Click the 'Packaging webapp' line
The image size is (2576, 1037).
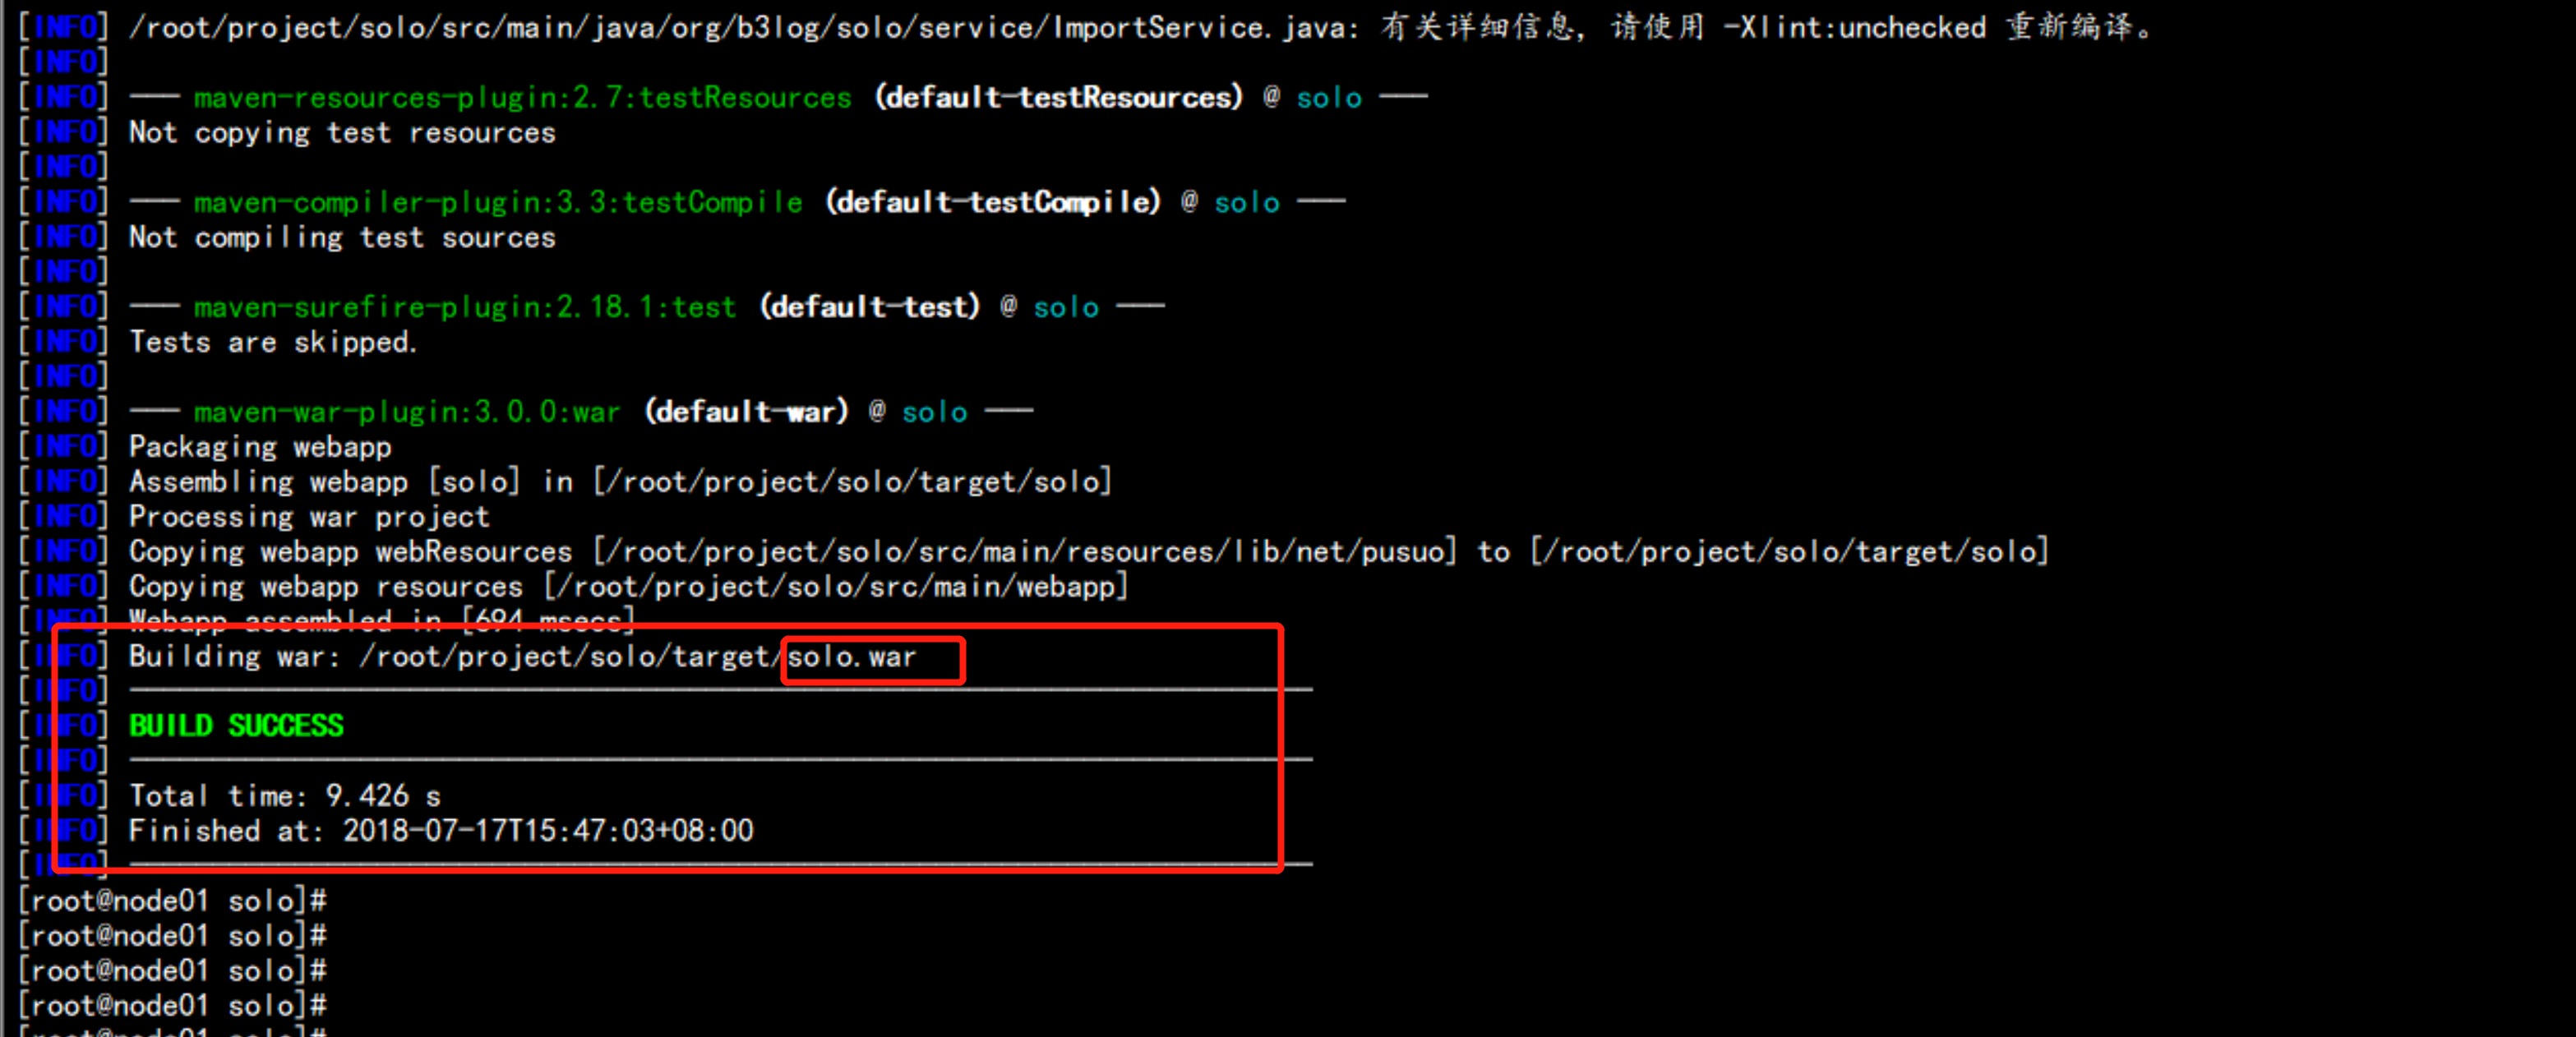tap(260, 446)
